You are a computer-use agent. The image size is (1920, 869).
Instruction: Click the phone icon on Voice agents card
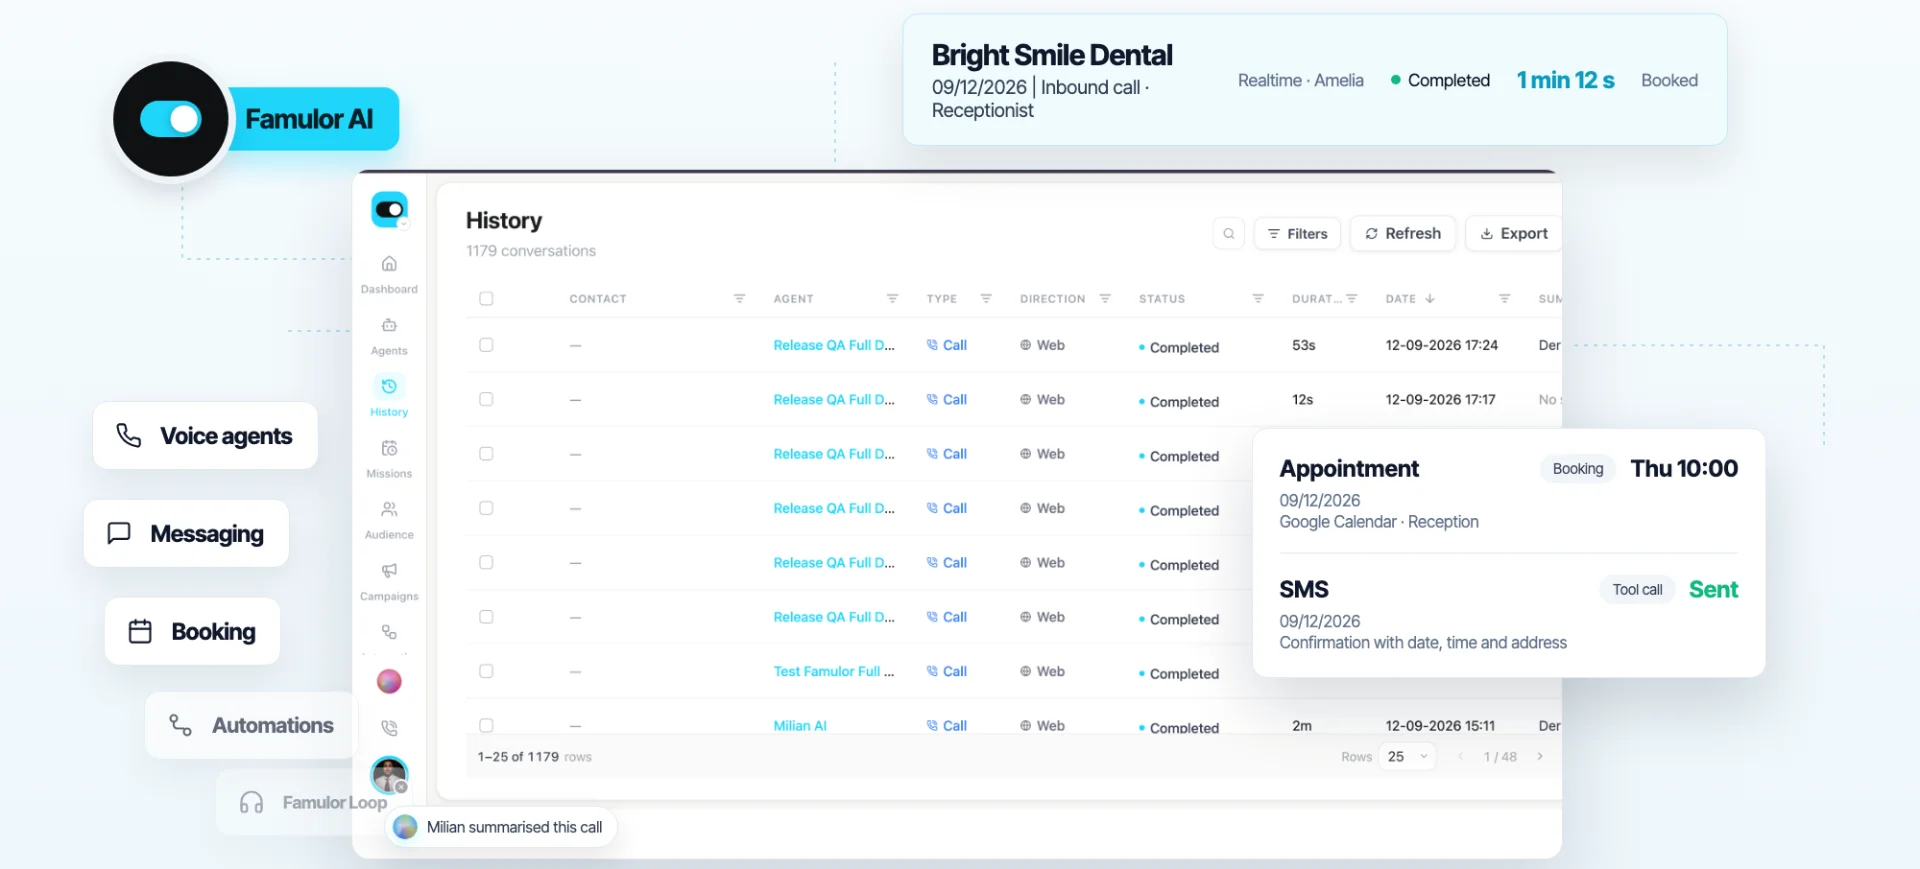[129, 435]
